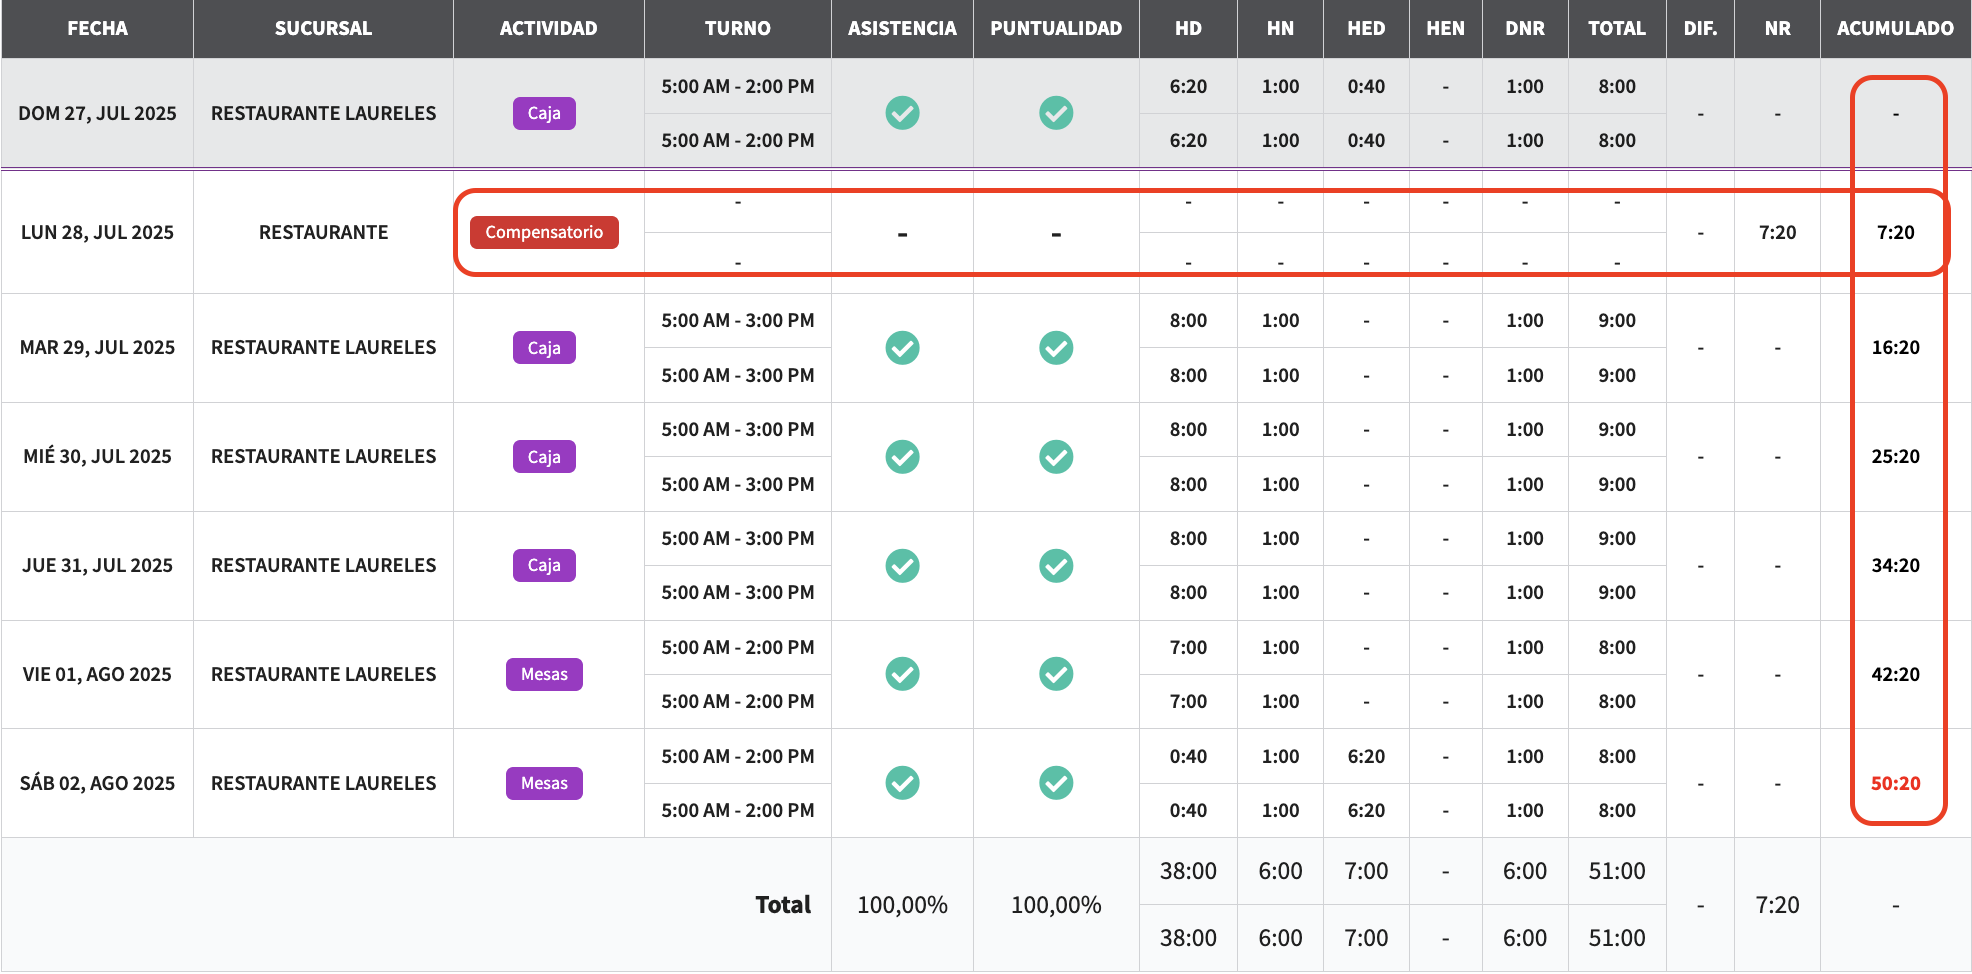
Task: Click the TURNO column header
Action: point(737,28)
